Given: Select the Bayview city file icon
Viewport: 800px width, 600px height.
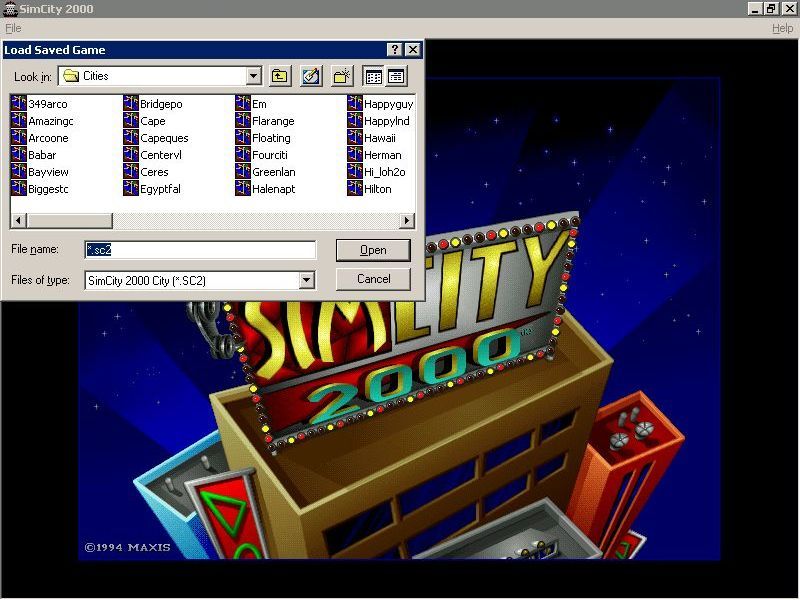Looking at the screenshot, I should pyautogui.click(x=19, y=171).
